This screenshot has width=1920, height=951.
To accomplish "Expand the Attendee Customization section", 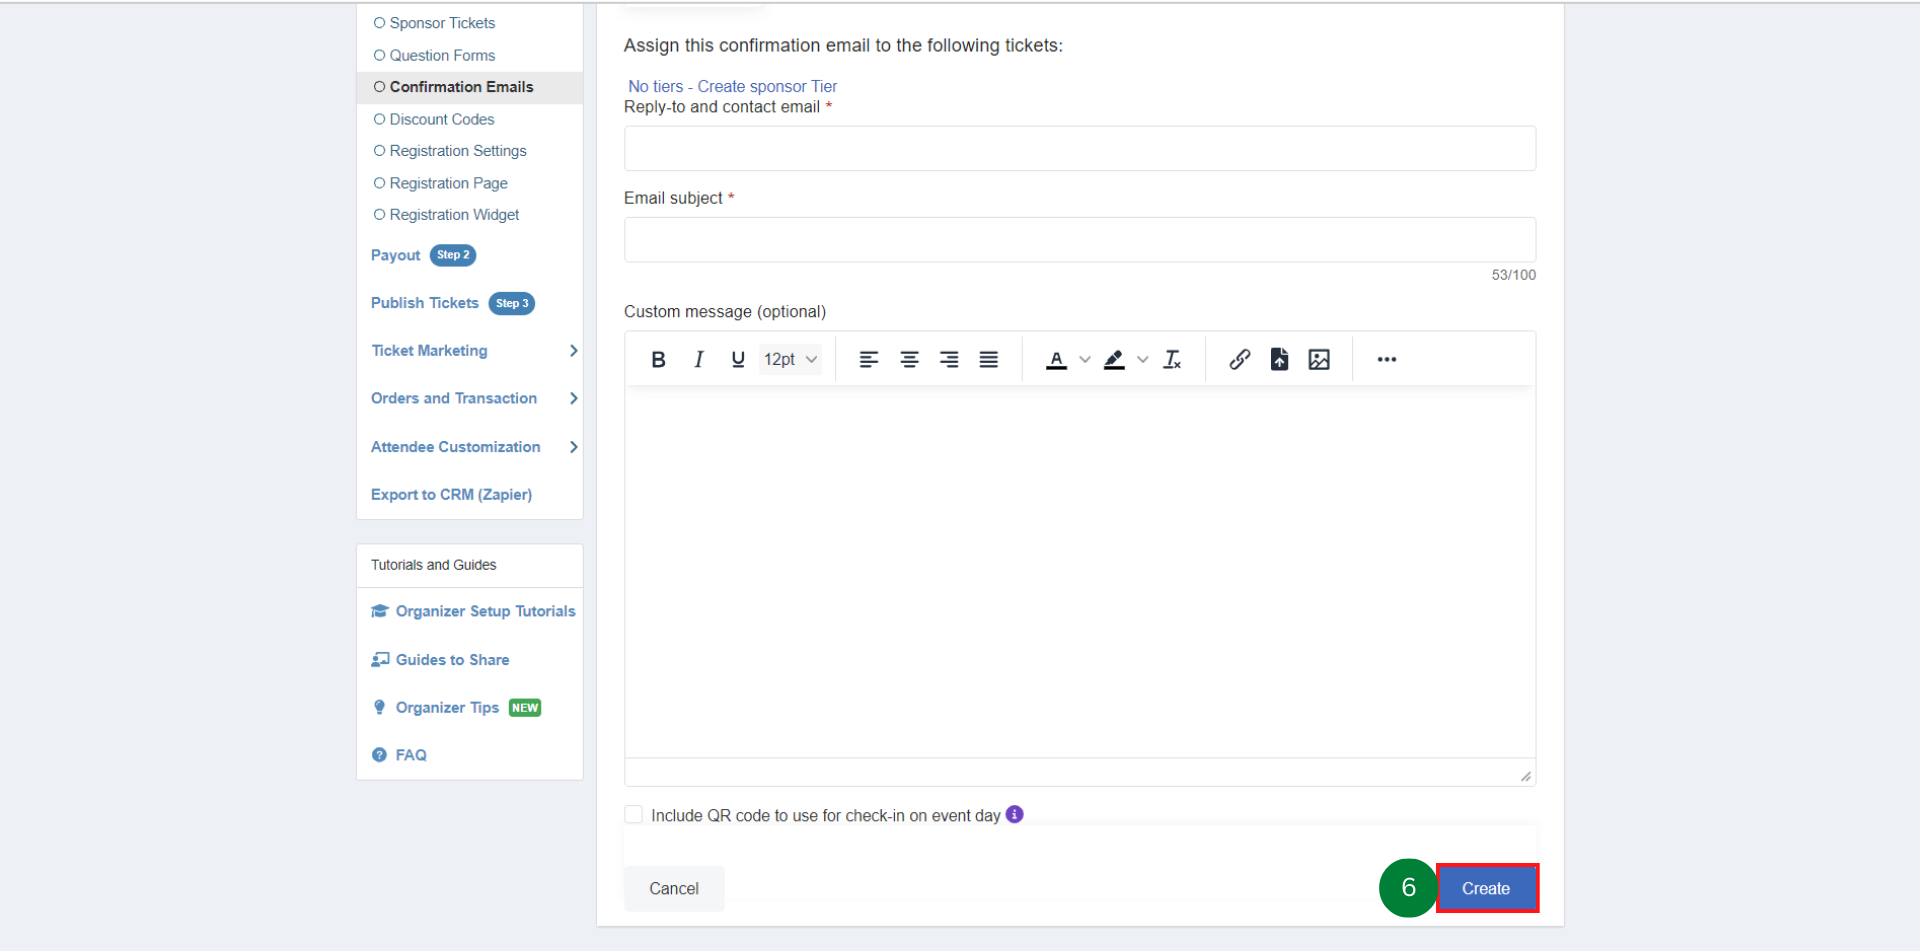I will pyautogui.click(x=455, y=447).
